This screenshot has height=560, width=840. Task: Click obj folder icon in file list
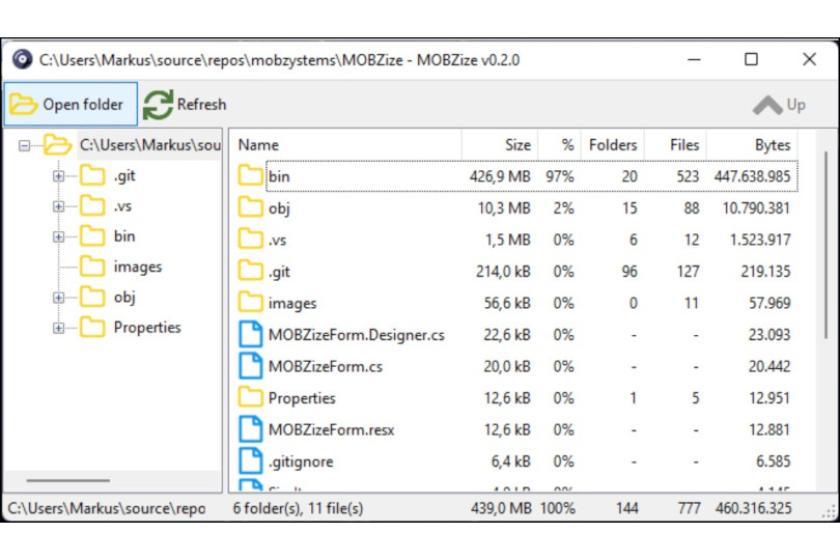coord(250,207)
